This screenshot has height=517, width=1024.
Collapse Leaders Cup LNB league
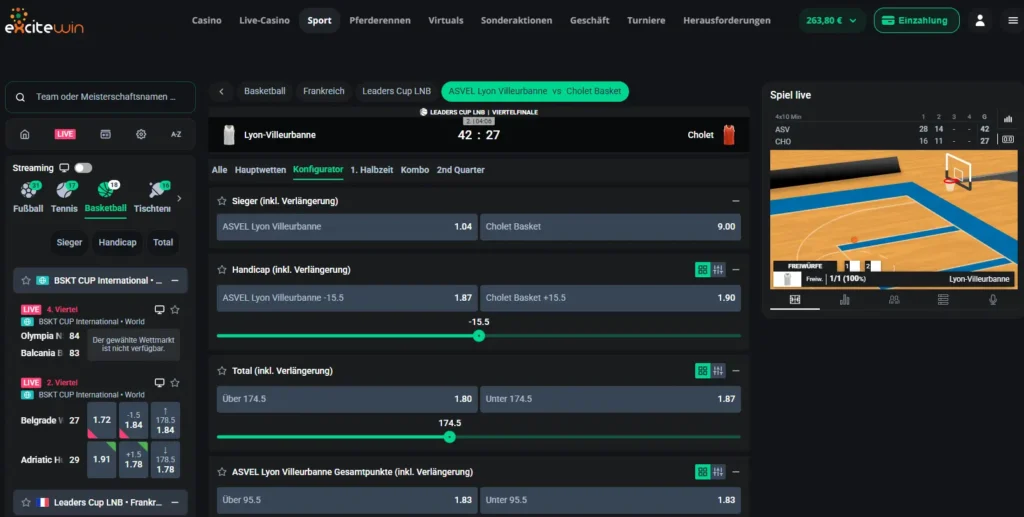(175, 503)
